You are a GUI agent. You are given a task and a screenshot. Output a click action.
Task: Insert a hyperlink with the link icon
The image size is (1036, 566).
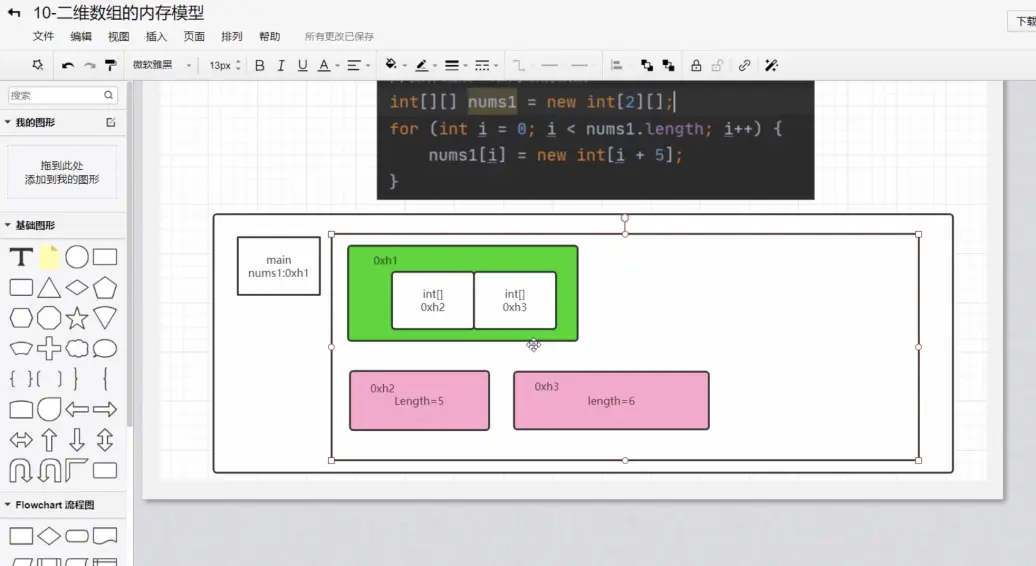tap(744, 65)
